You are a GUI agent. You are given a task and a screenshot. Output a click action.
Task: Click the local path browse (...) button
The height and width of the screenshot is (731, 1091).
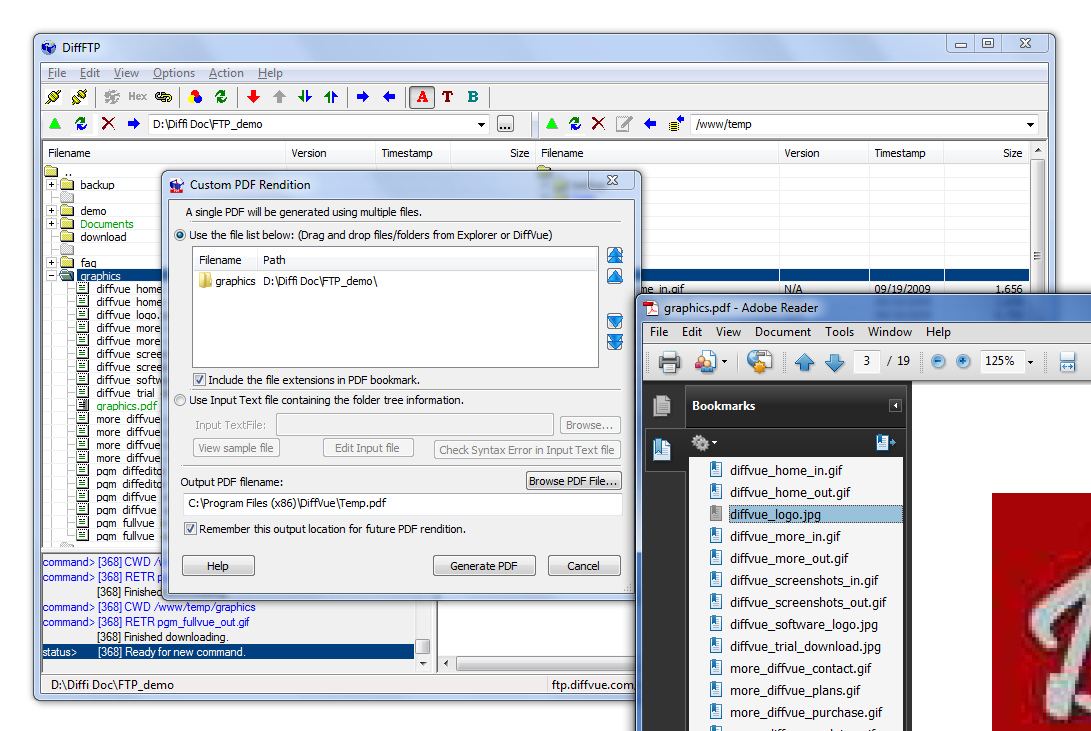pos(505,124)
